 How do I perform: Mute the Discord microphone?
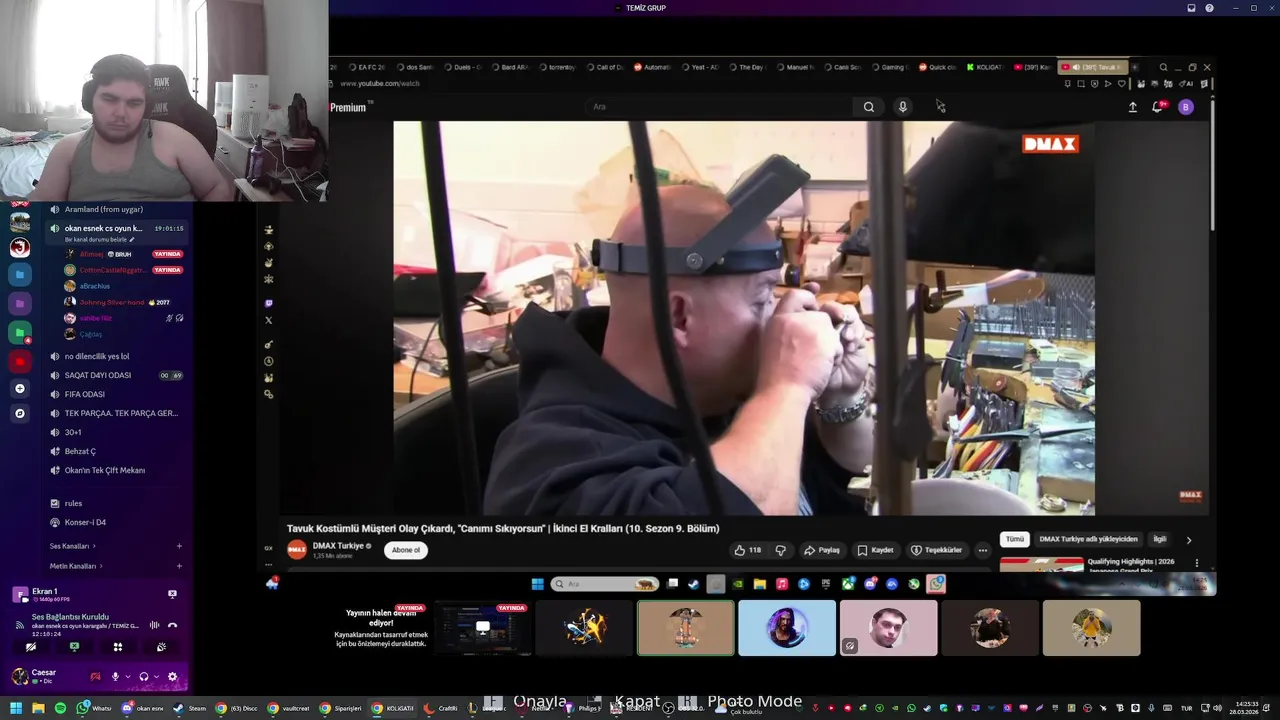pos(115,677)
